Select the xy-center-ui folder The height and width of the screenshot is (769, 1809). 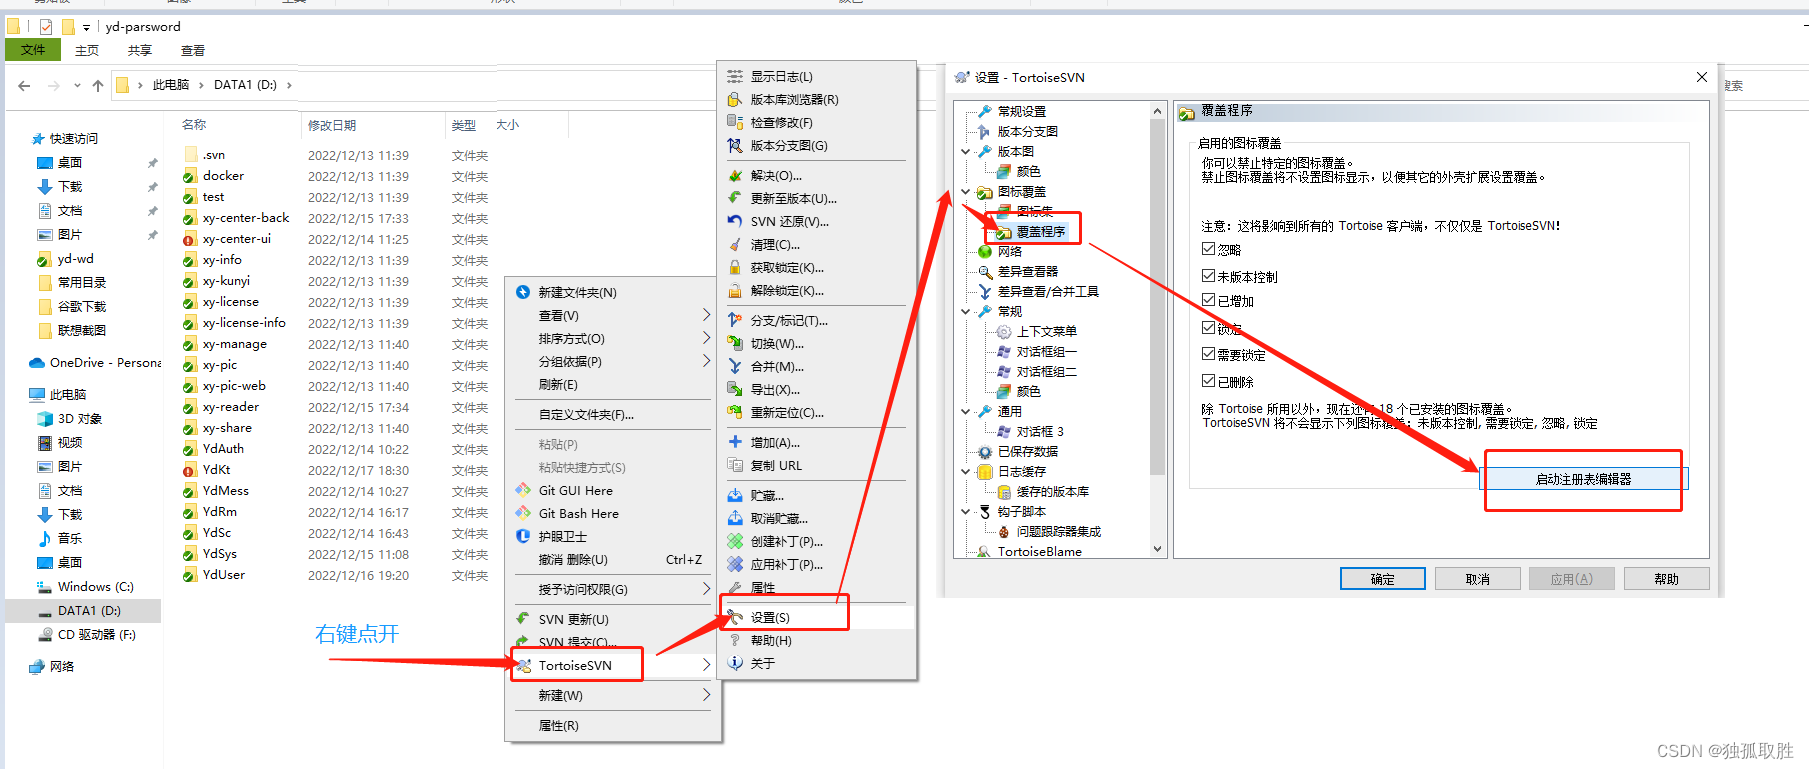237,239
